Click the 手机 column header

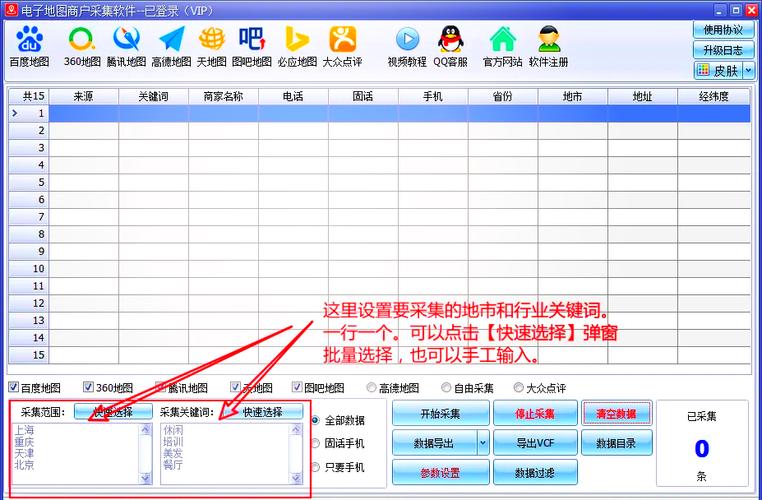[432, 97]
